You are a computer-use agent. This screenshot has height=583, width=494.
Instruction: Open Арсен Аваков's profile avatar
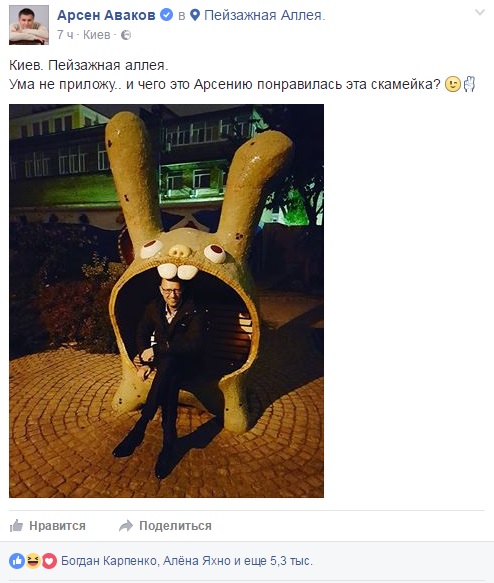tap(29, 25)
